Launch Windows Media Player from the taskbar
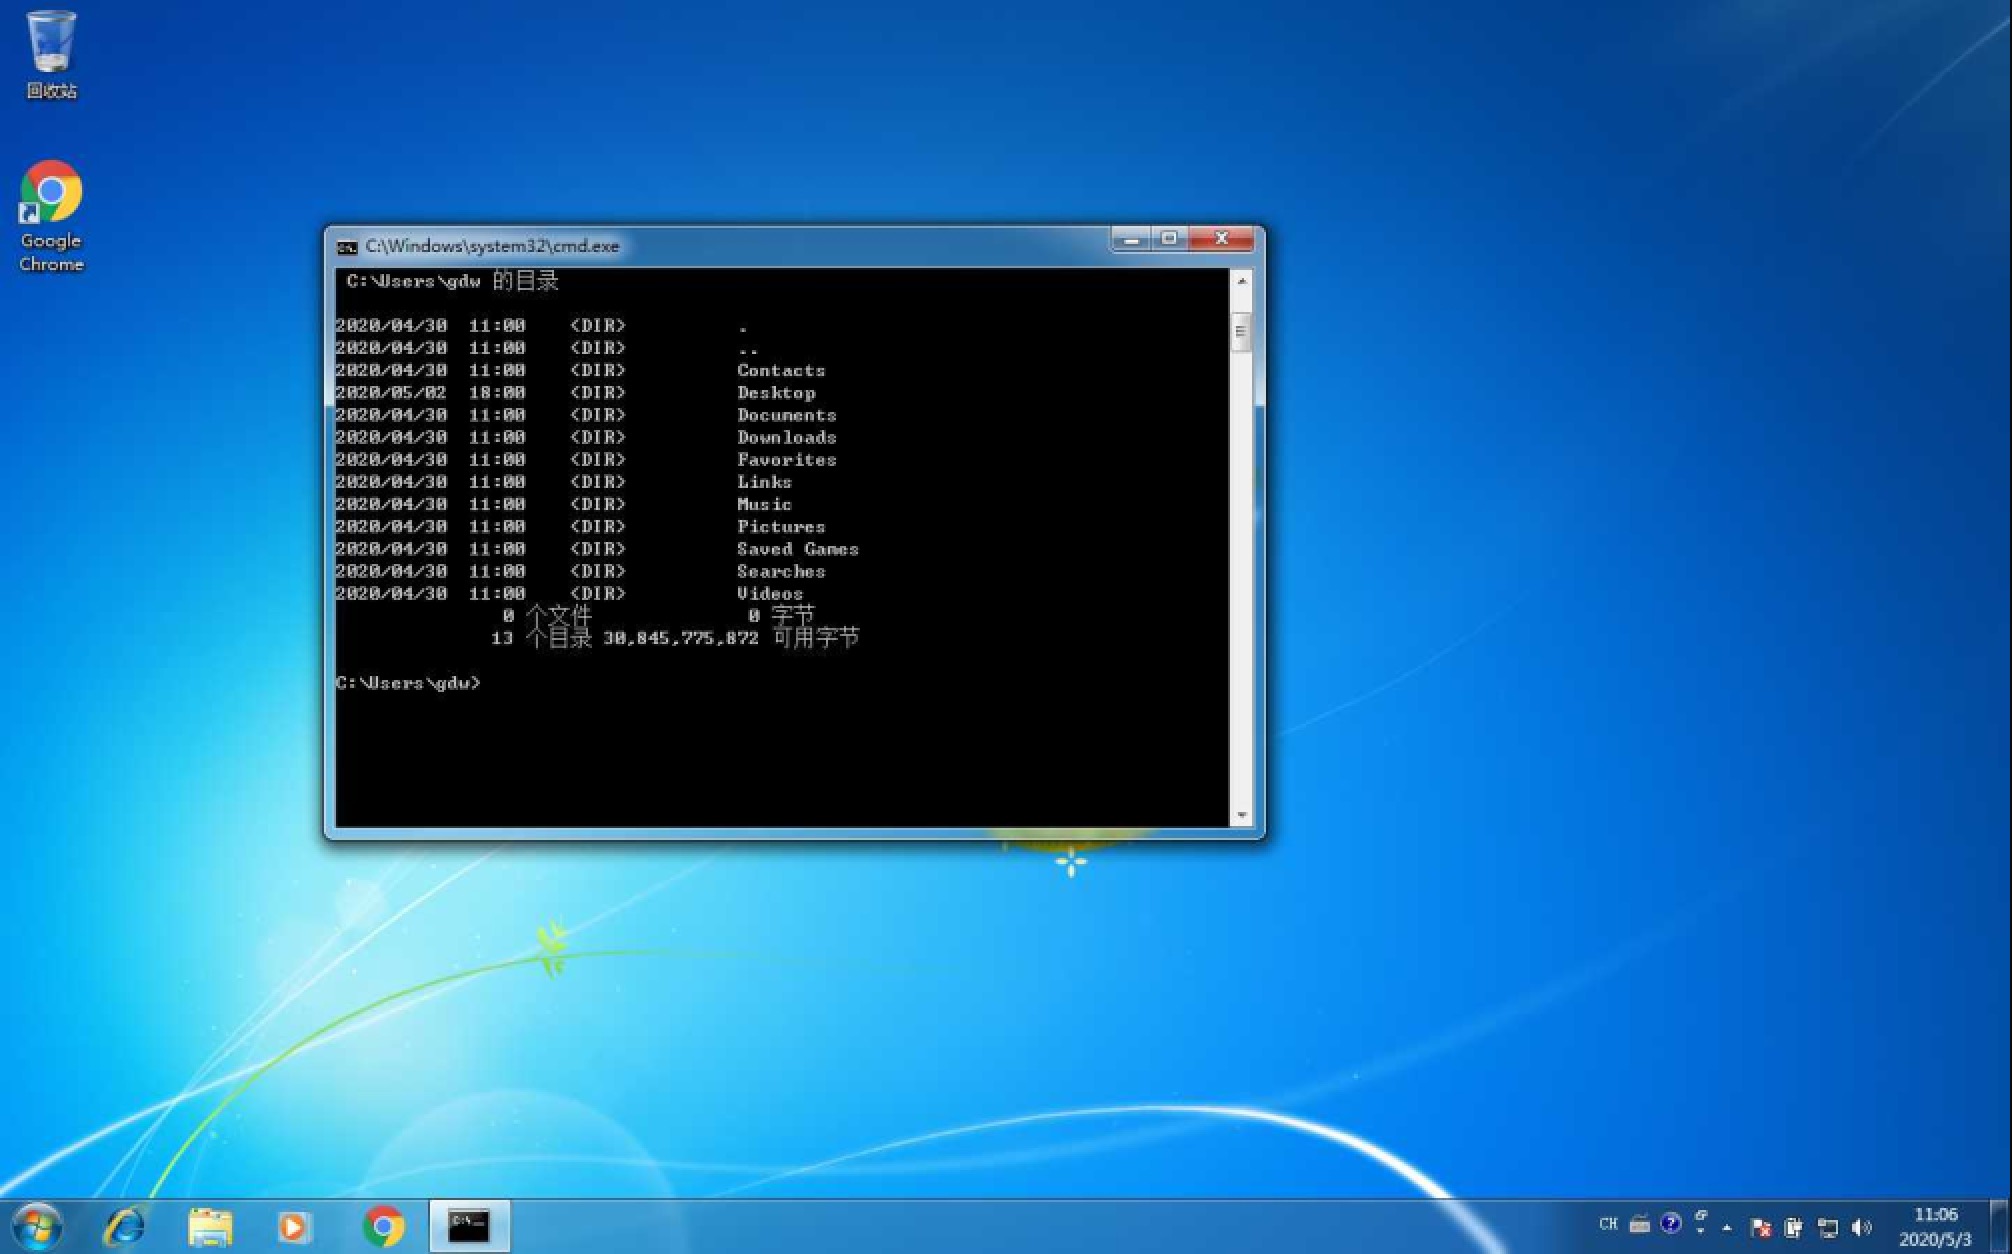The image size is (2012, 1254). click(x=293, y=1224)
